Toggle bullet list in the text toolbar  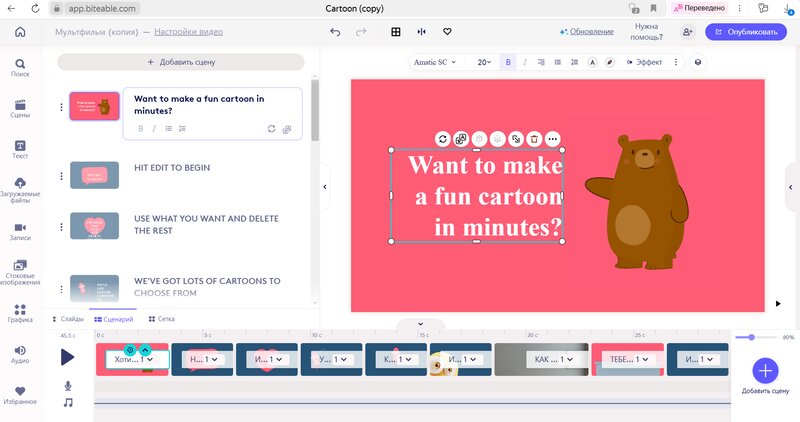click(558, 62)
